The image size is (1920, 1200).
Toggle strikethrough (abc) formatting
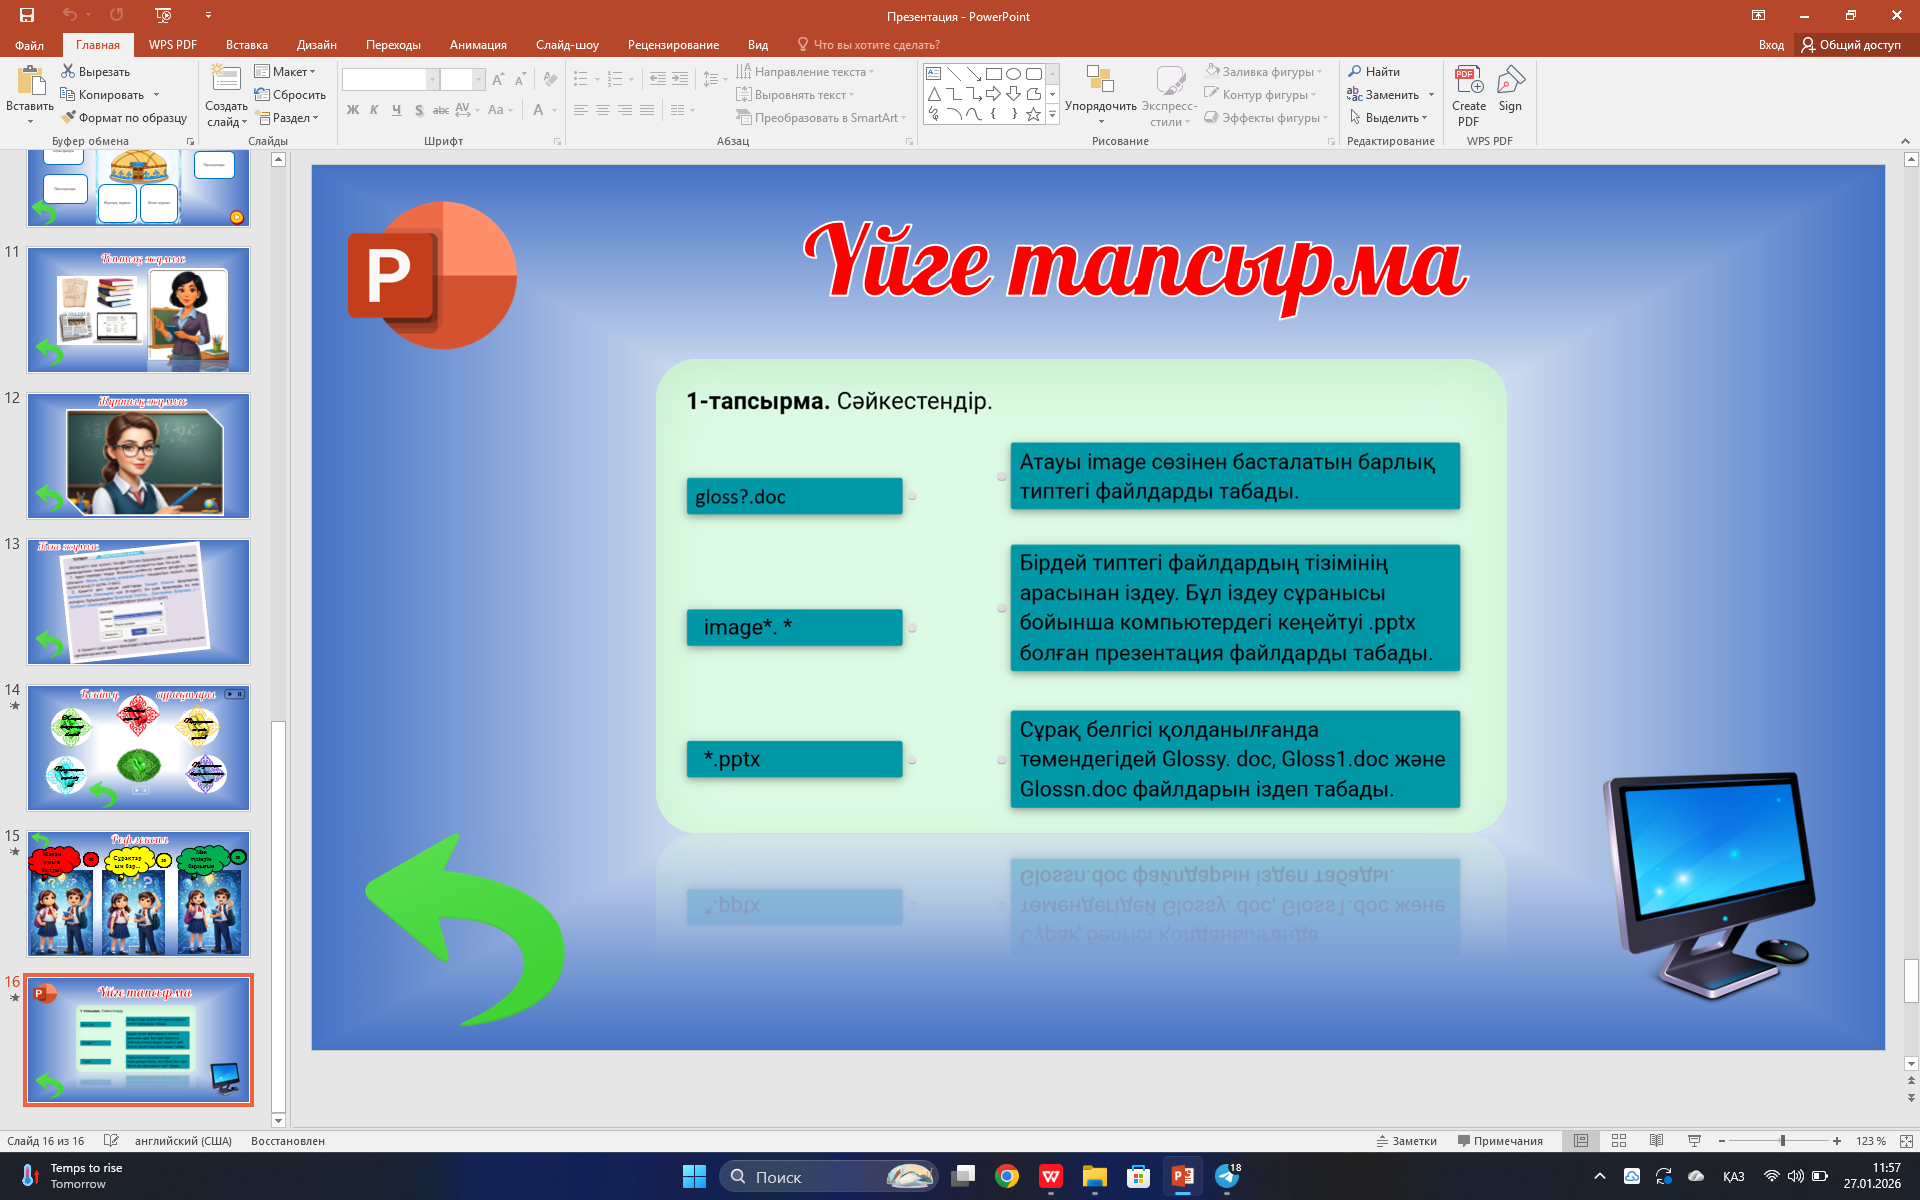point(441,110)
